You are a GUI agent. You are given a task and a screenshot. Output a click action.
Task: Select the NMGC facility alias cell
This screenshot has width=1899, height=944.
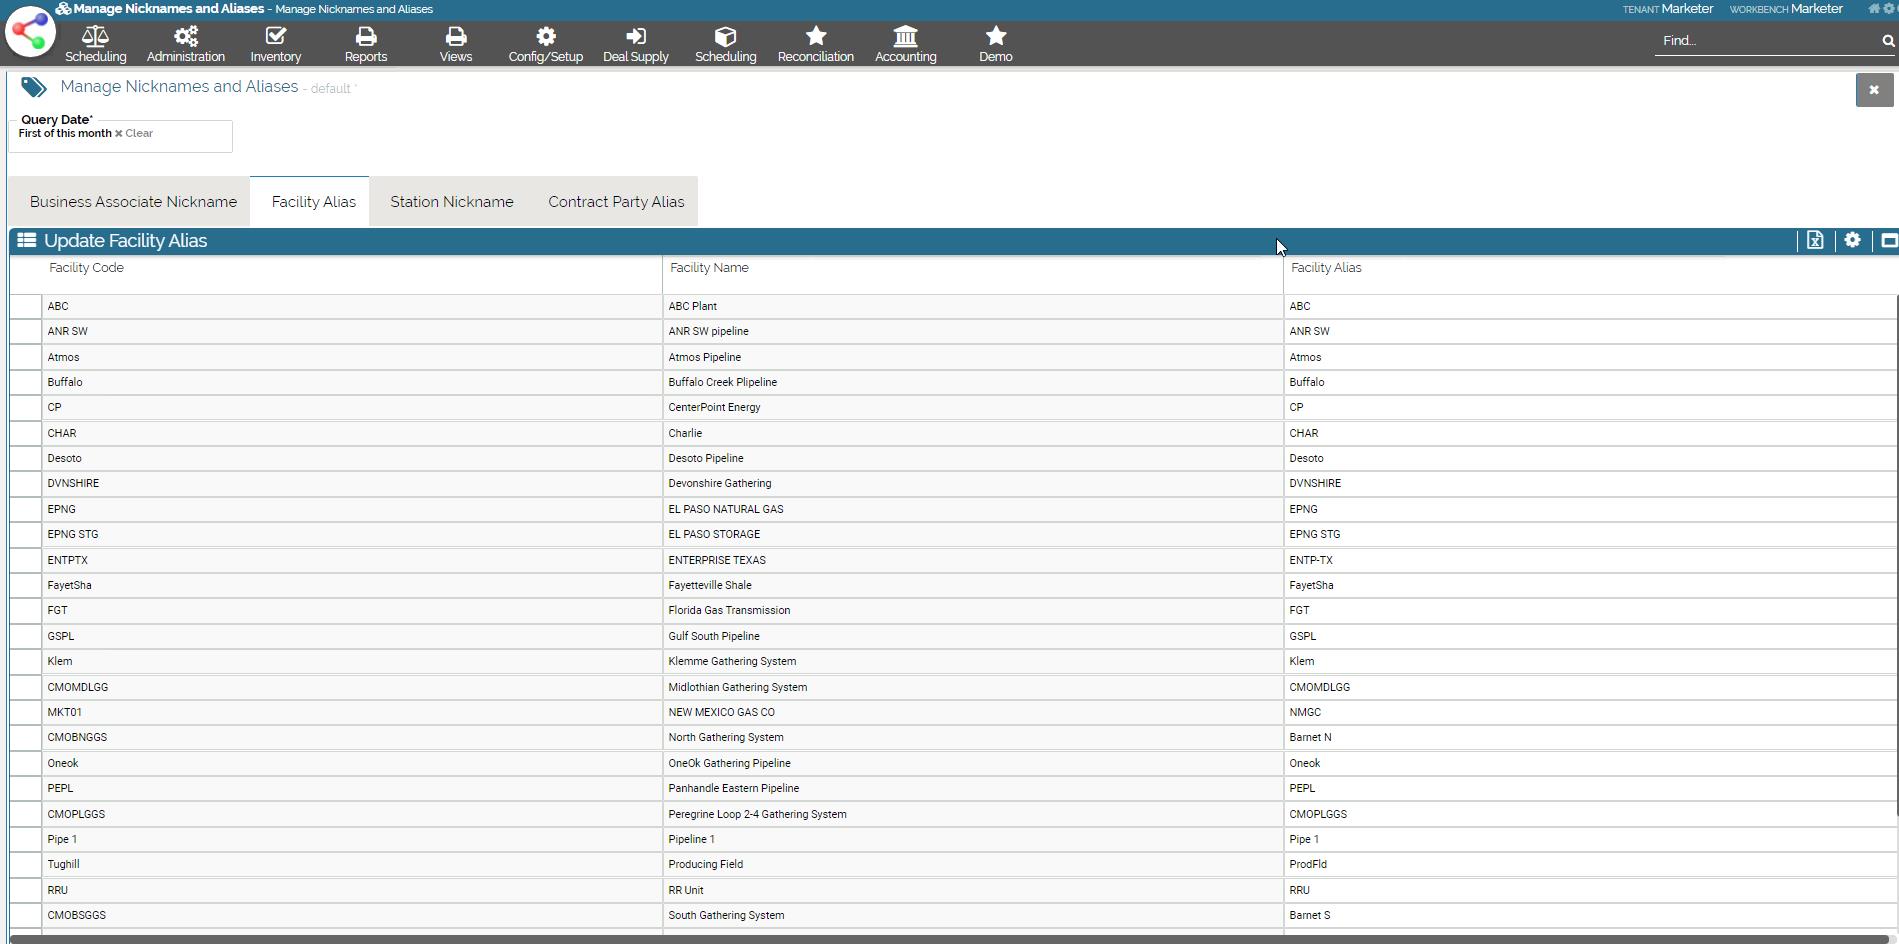[1305, 713]
